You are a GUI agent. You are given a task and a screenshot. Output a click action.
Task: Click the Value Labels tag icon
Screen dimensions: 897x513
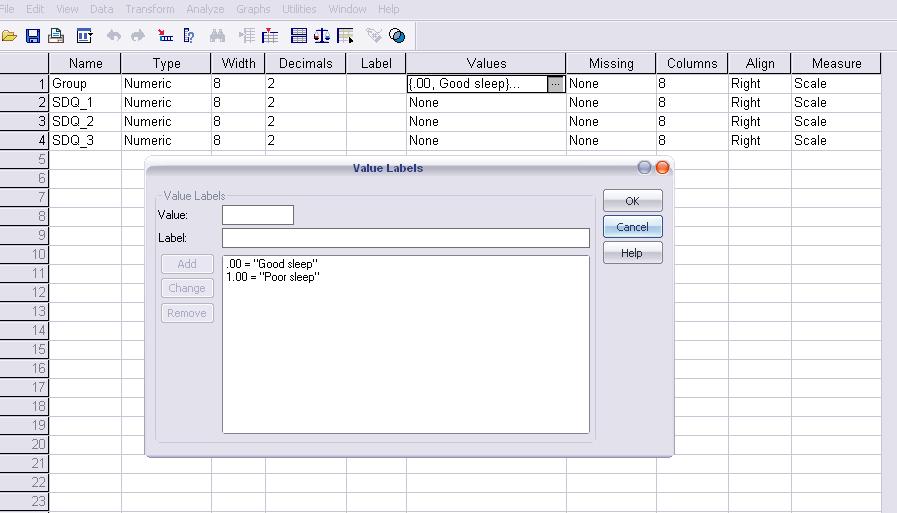pos(373,36)
